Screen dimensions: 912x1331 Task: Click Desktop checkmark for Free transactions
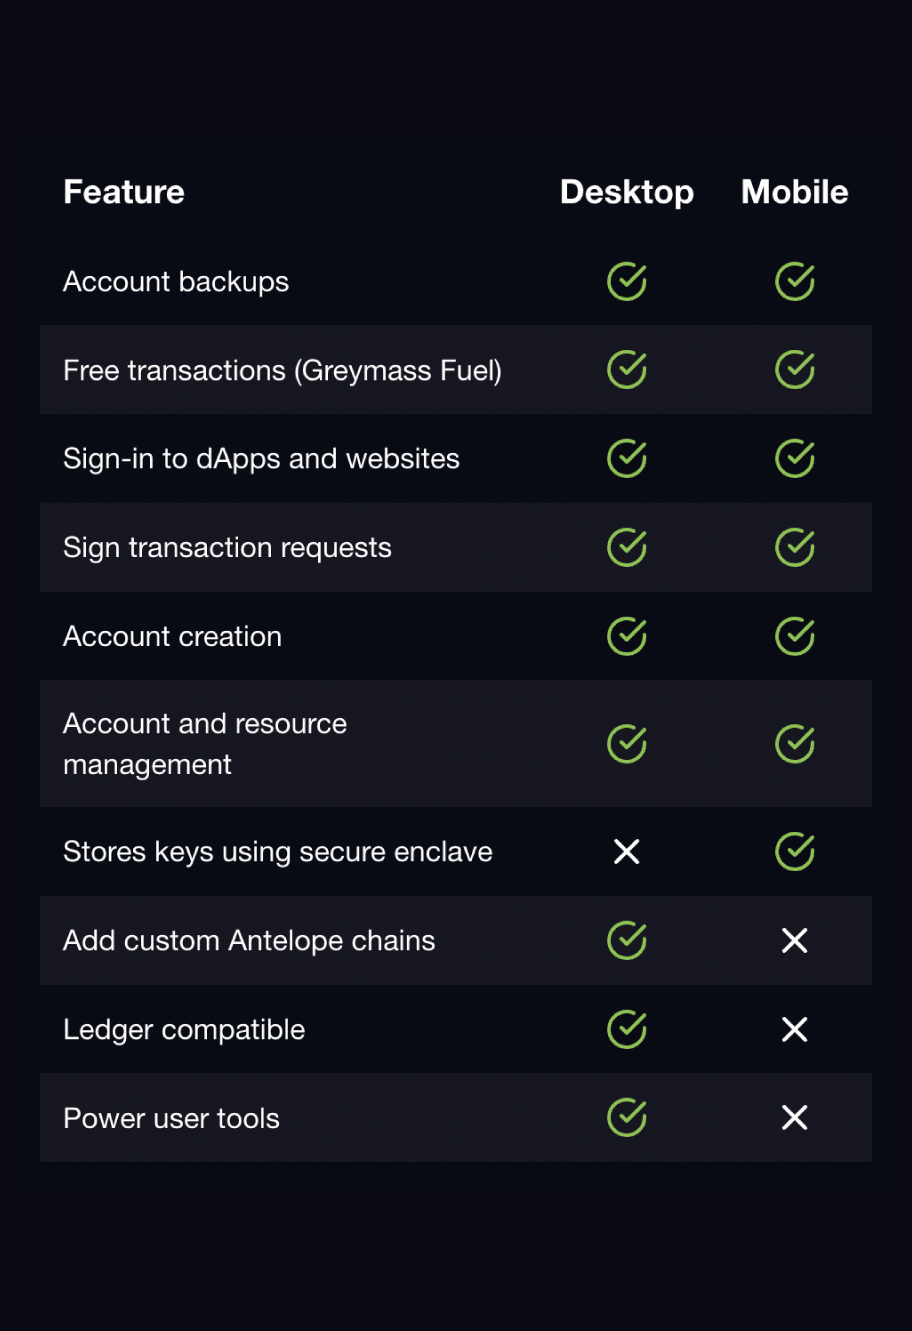point(627,370)
